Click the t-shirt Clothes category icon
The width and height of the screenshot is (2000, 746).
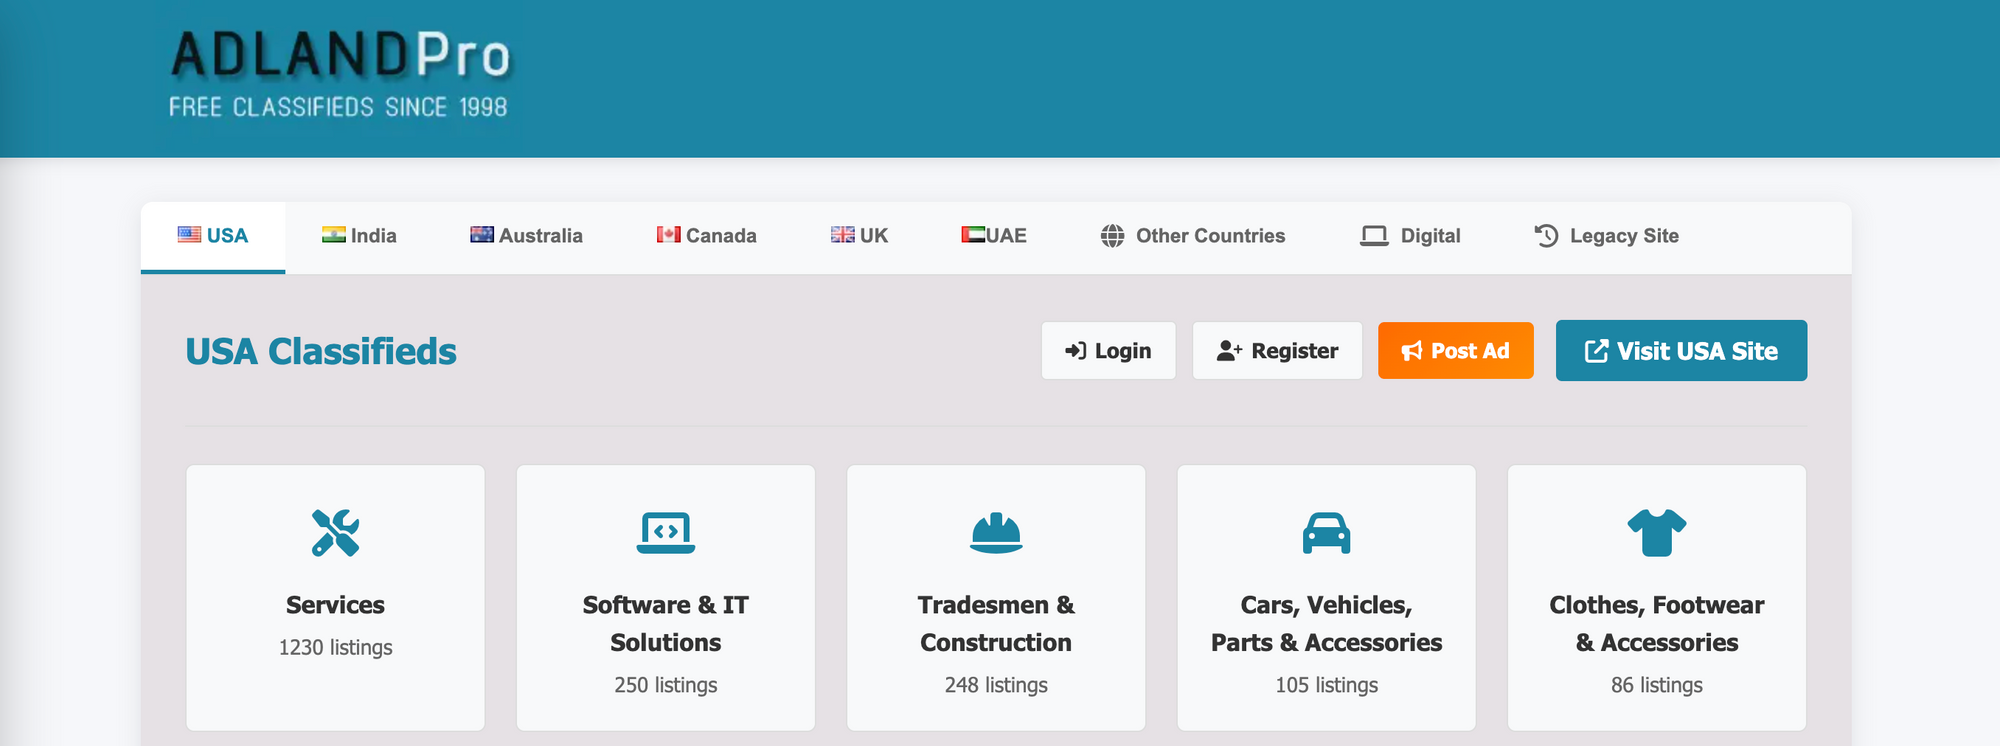(x=1656, y=533)
